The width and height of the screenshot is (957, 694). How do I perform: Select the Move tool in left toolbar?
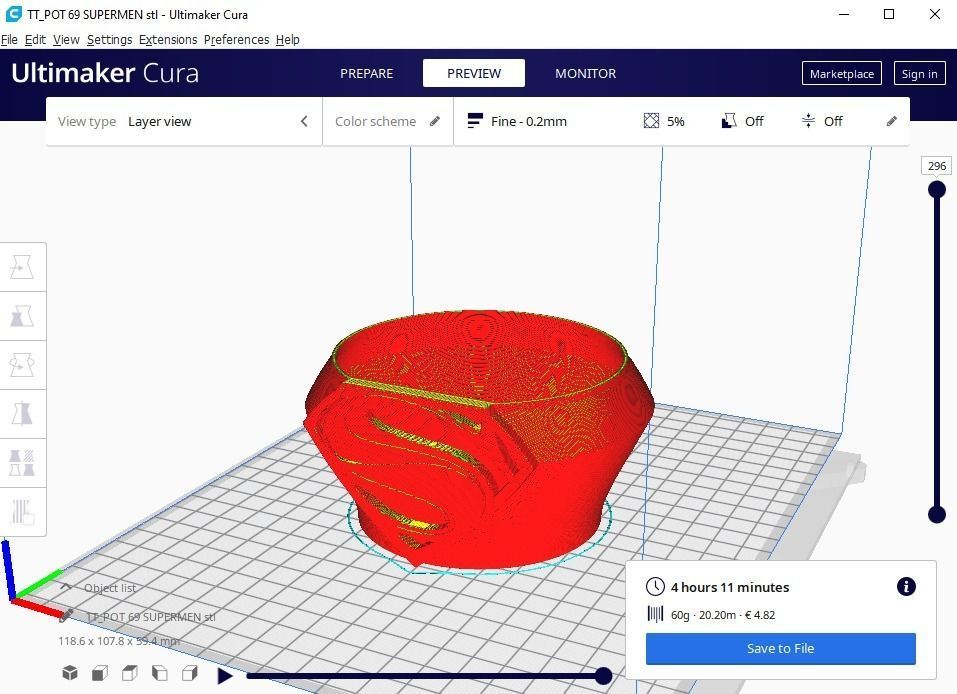(23, 267)
